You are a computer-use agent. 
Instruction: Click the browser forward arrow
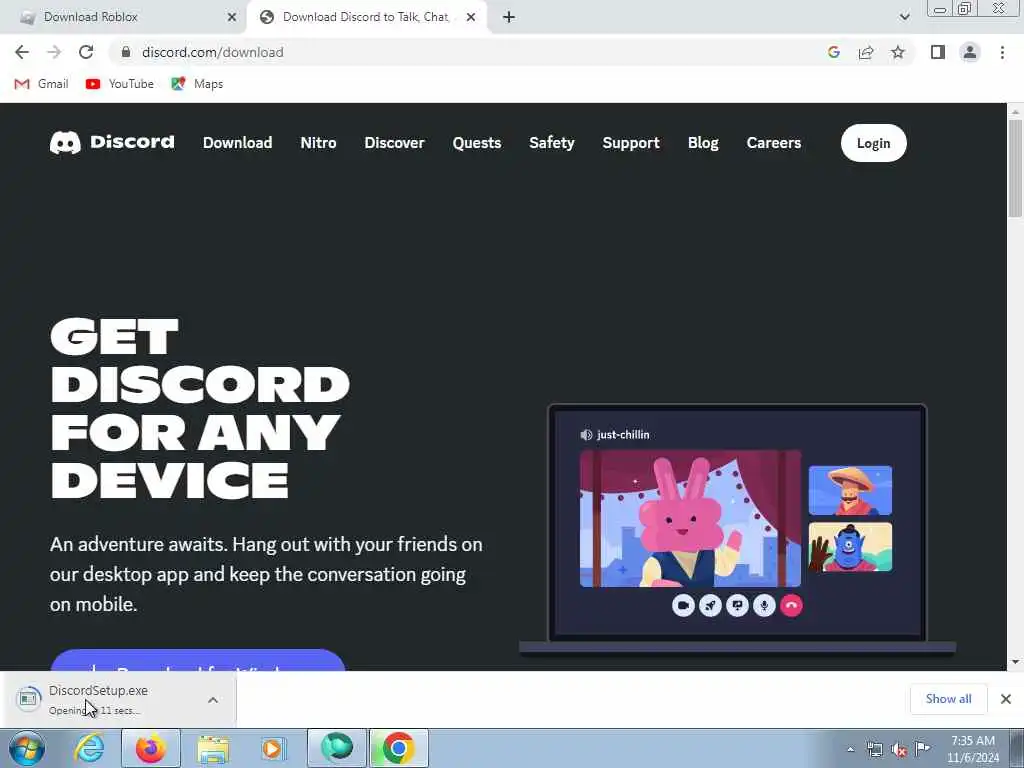[x=54, y=52]
